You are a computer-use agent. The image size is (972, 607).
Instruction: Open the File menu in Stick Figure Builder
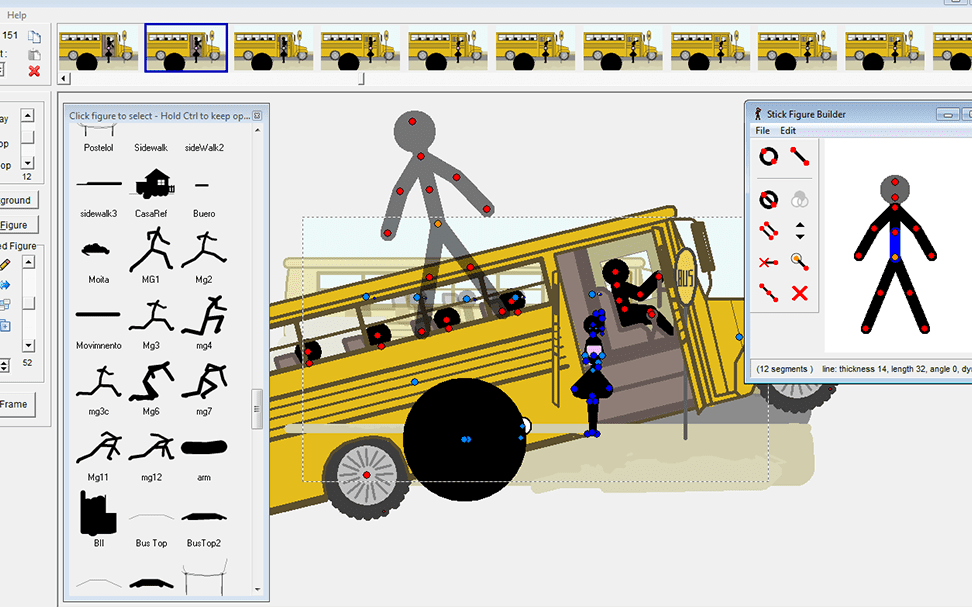click(762, 131)
